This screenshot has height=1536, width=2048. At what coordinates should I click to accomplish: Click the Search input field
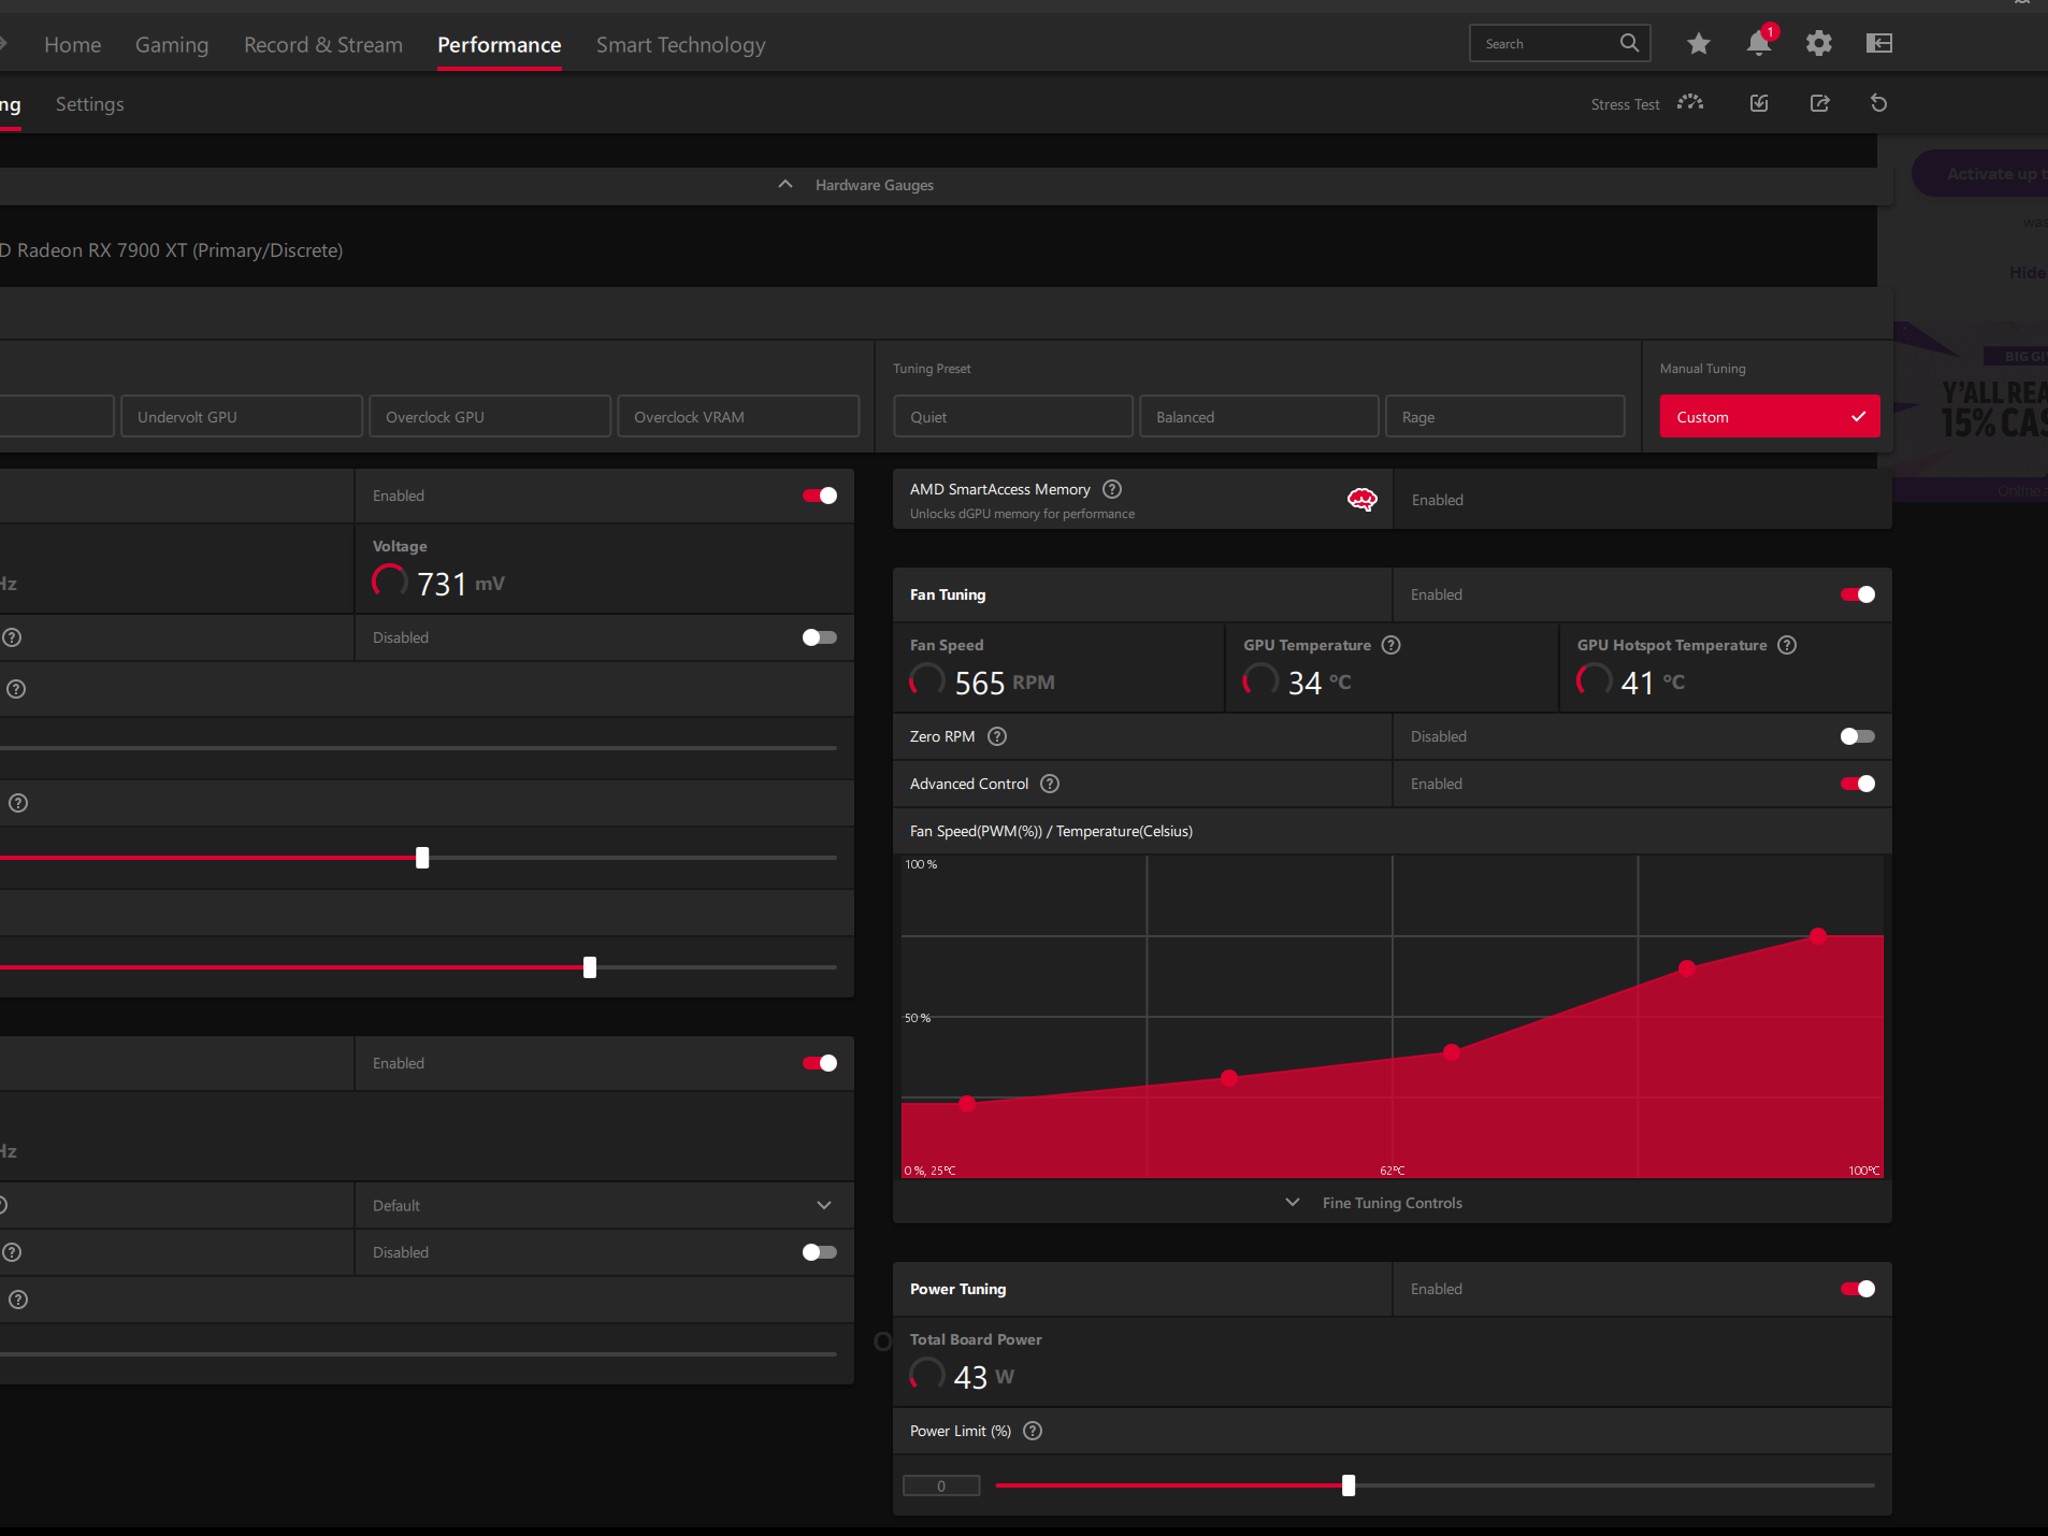point(1547,43)
